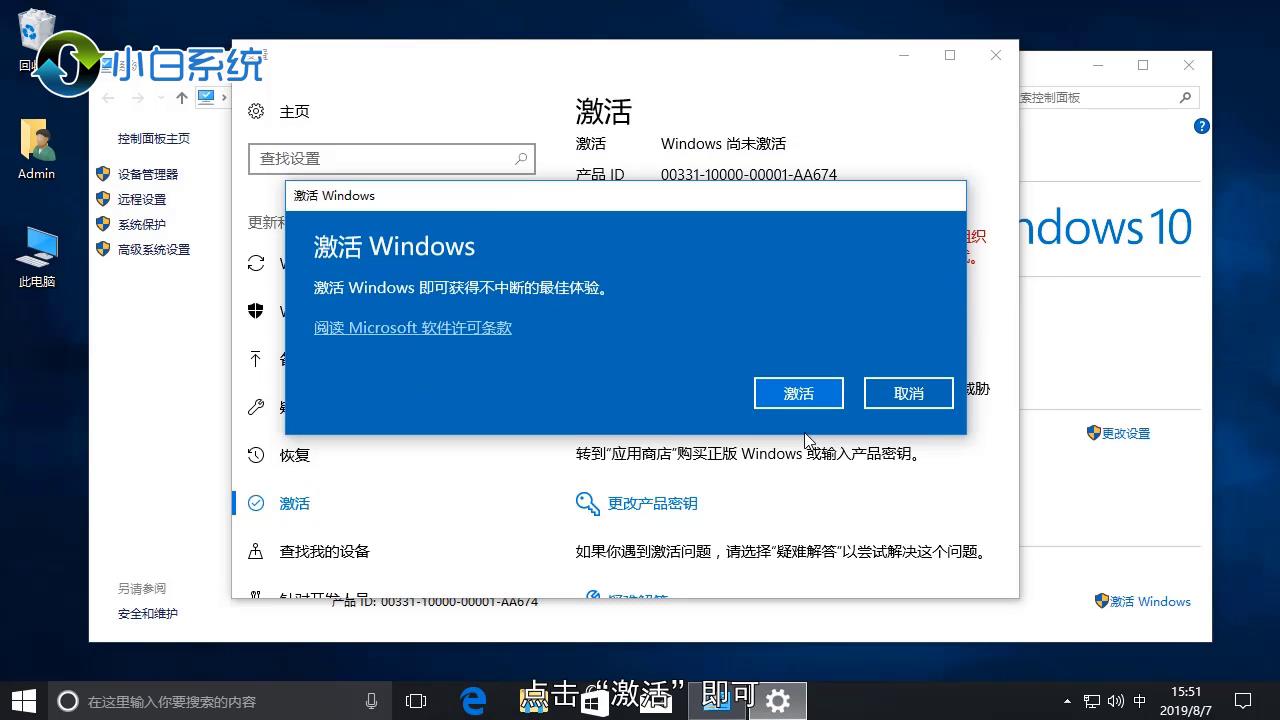Click the 更改产品密钥 link
This screenshot has width=1280, height=720.
click(x=652, y=503)
